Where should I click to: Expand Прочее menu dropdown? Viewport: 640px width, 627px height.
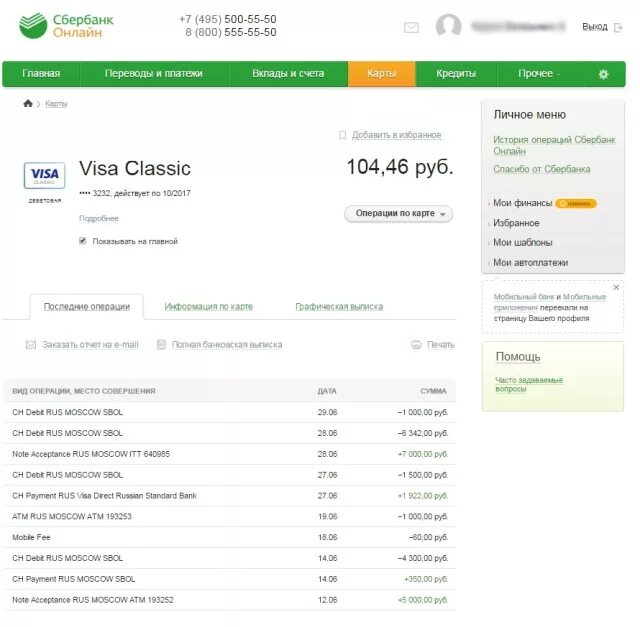pos(539,74)
